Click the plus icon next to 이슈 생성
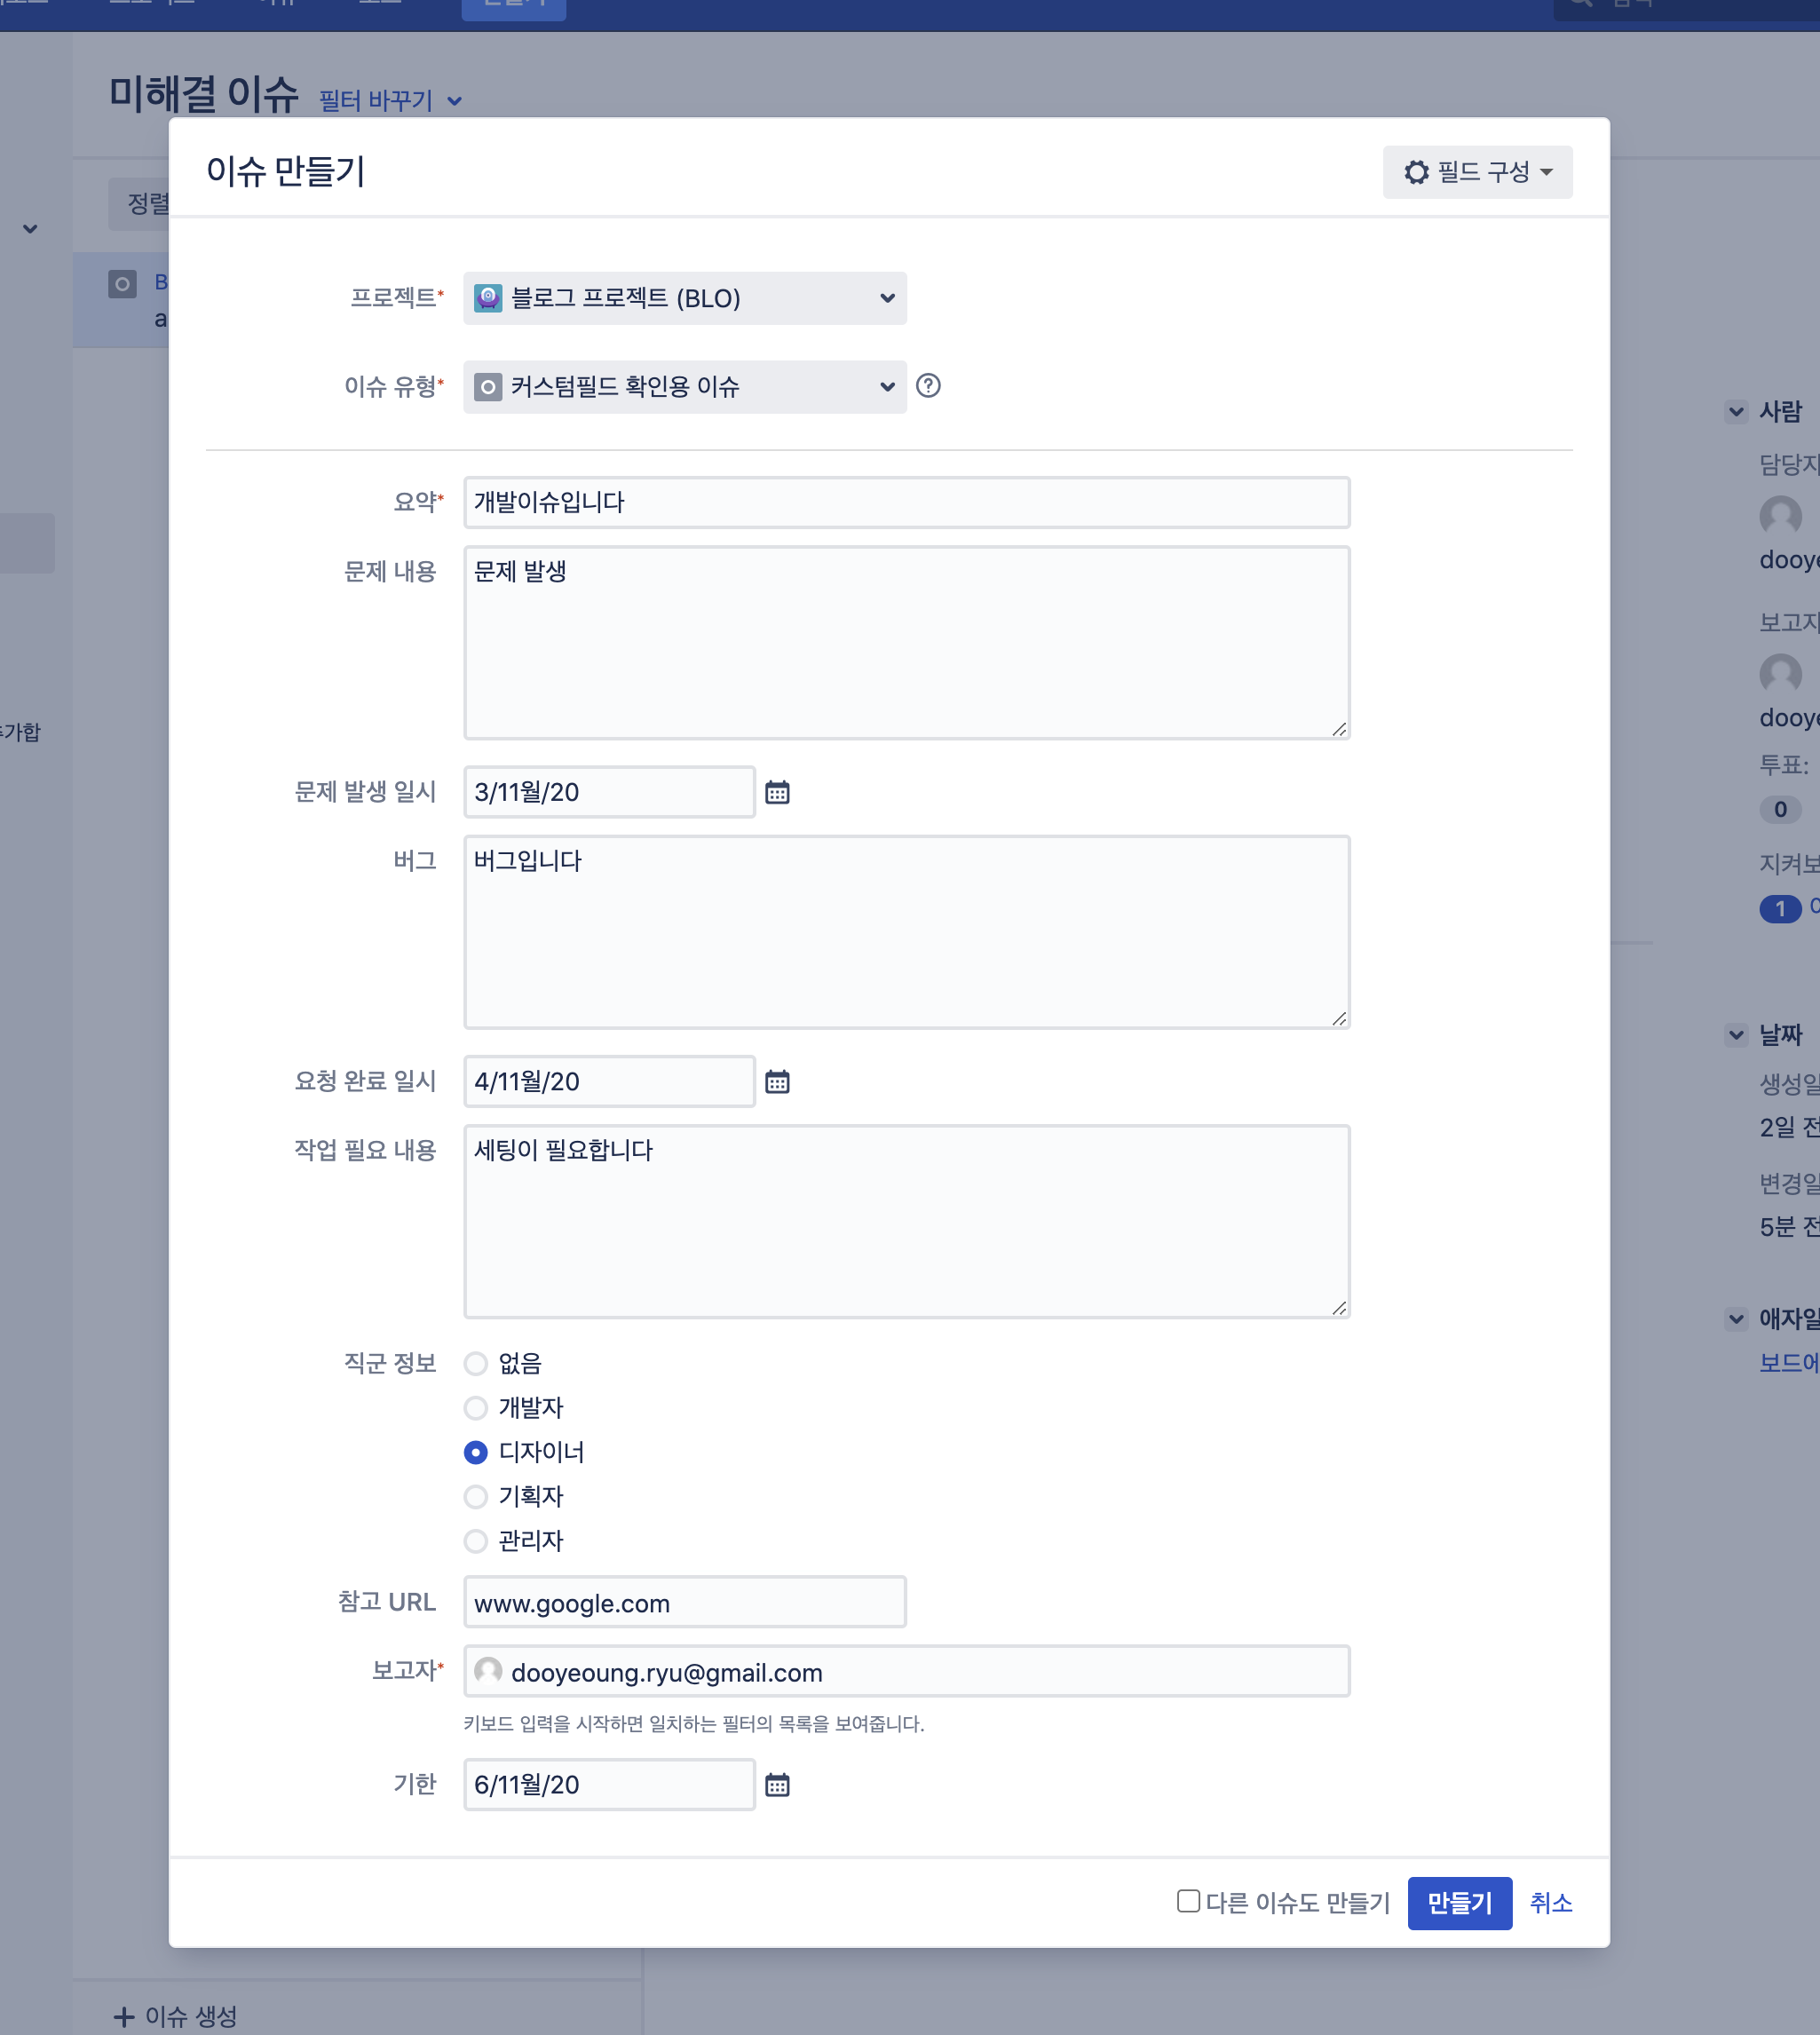The height and width of the screenshot is (2035, 1820). pyautogui.click(x=124, y=2016)
